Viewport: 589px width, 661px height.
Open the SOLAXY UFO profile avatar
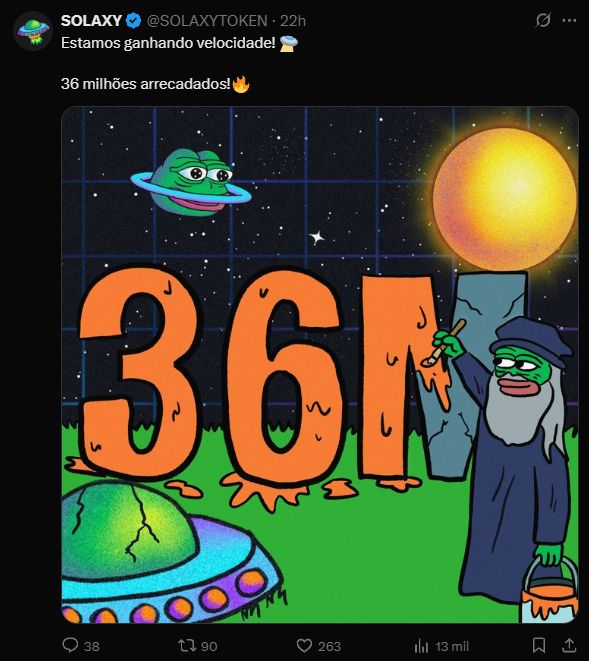(x=33, y=31)
